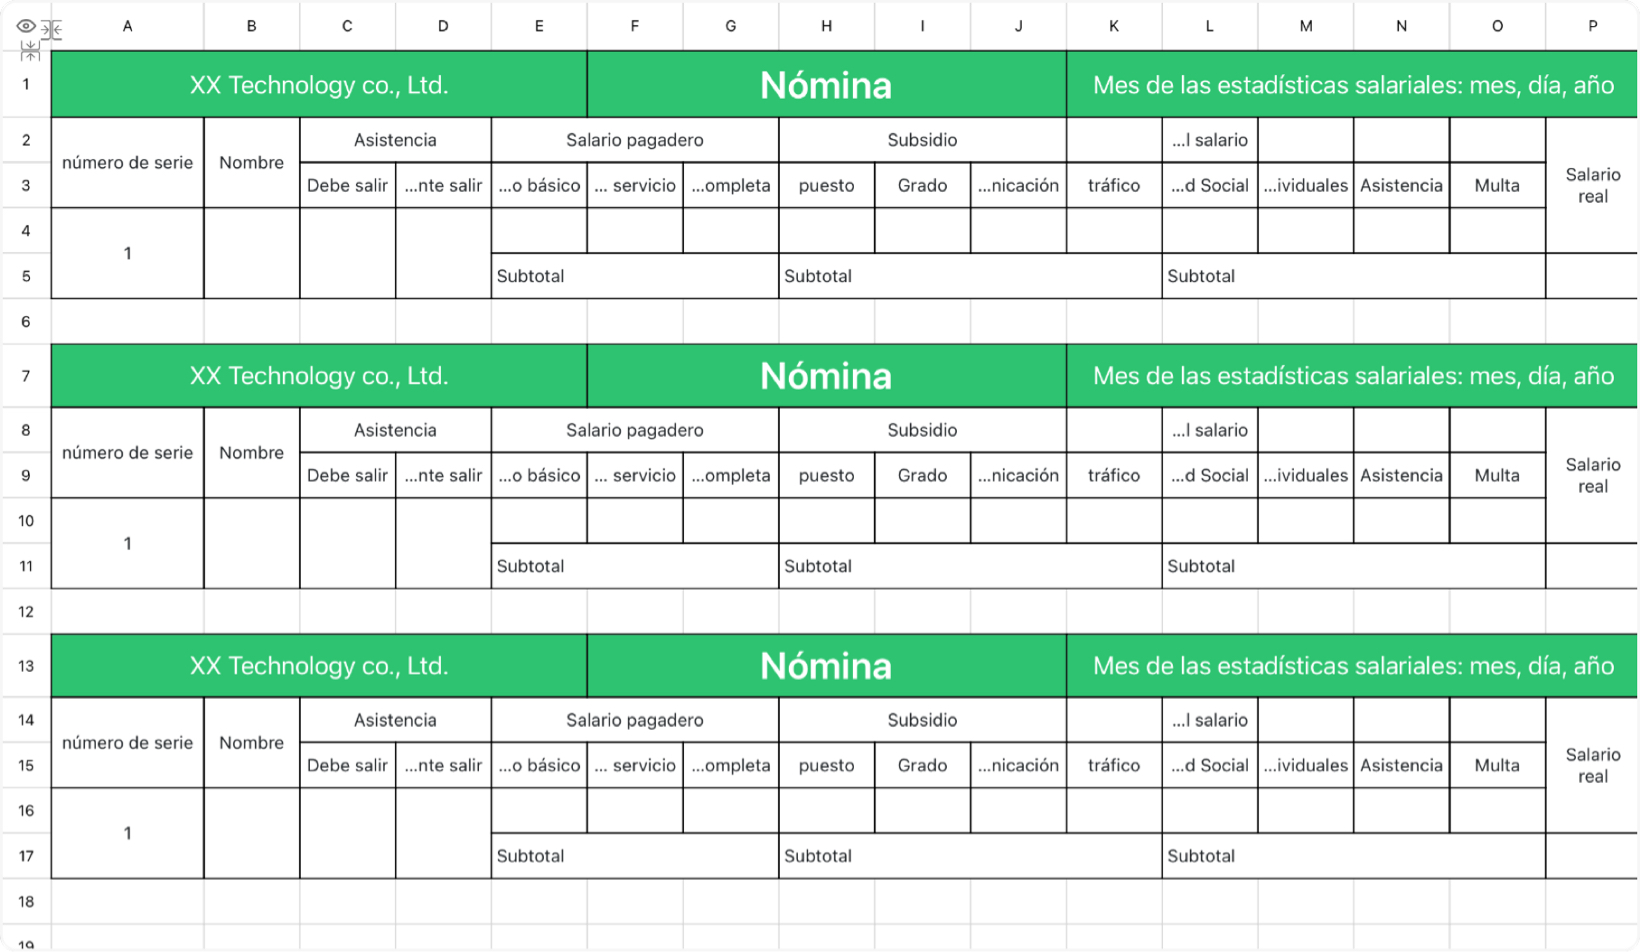Click Nombre header in the second table

click(x=251, y=453)
